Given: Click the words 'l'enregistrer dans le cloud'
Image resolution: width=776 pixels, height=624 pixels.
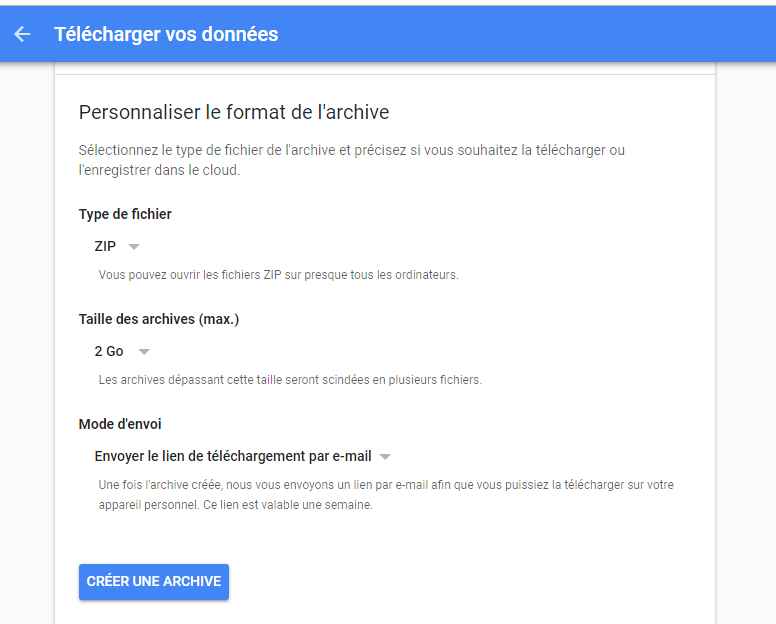Looking at the screenshot, I should pos(158,170).
